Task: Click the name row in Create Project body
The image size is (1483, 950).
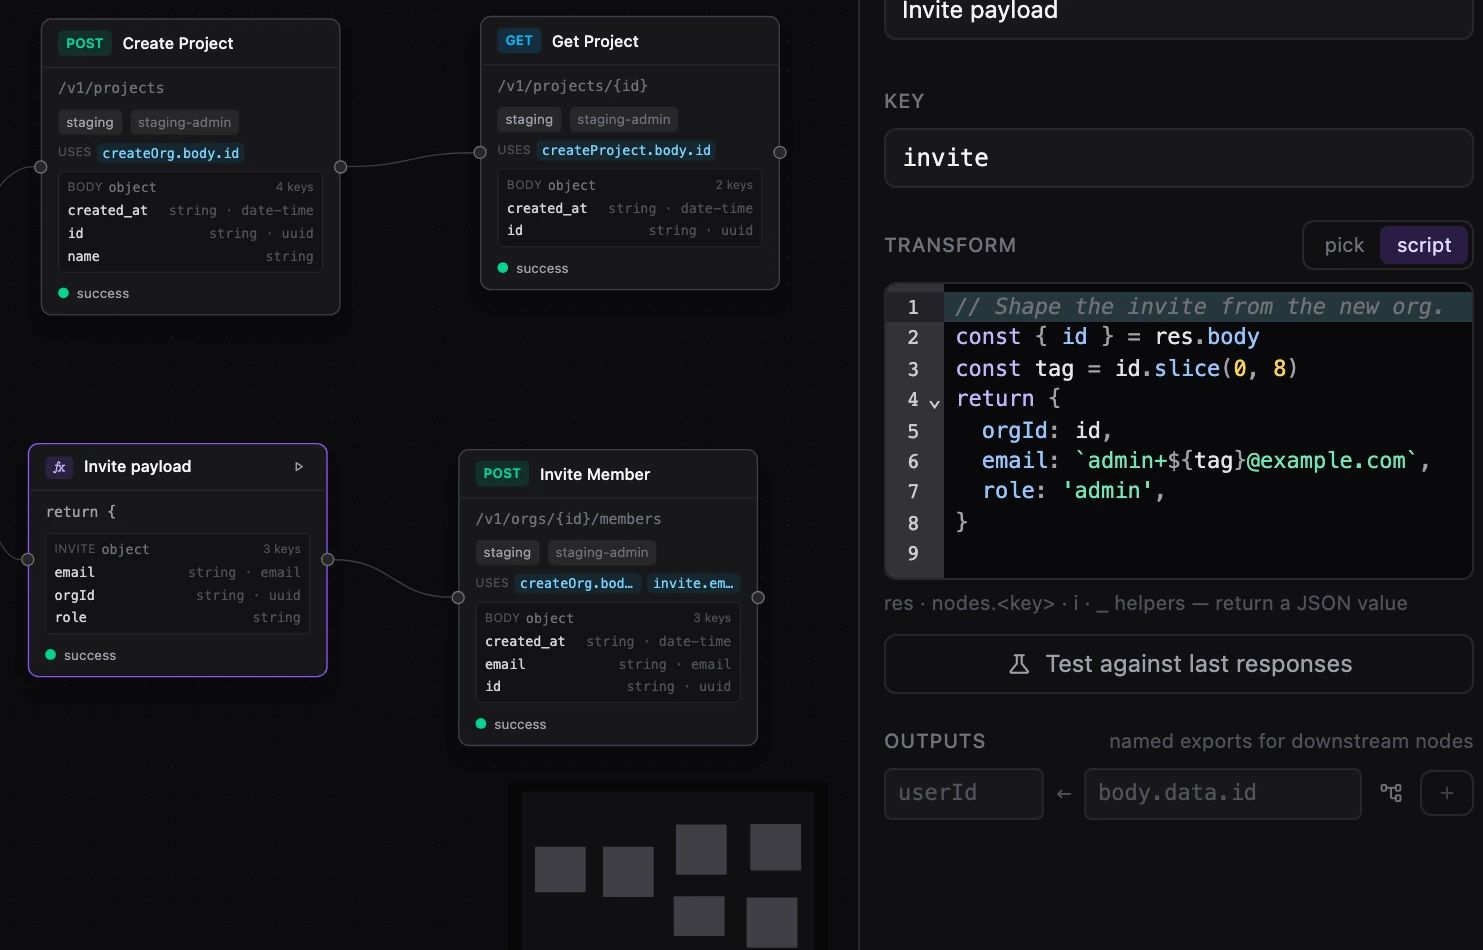Action: (190, 256)
